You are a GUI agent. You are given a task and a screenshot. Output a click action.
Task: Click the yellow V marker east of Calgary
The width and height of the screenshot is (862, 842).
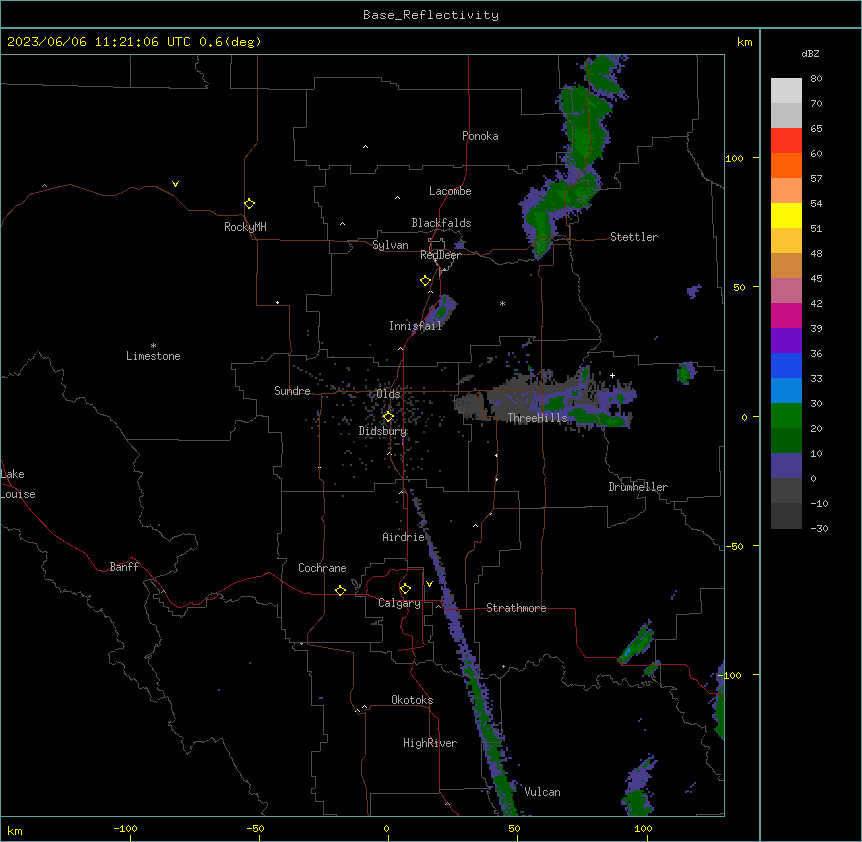pos(429,584)
